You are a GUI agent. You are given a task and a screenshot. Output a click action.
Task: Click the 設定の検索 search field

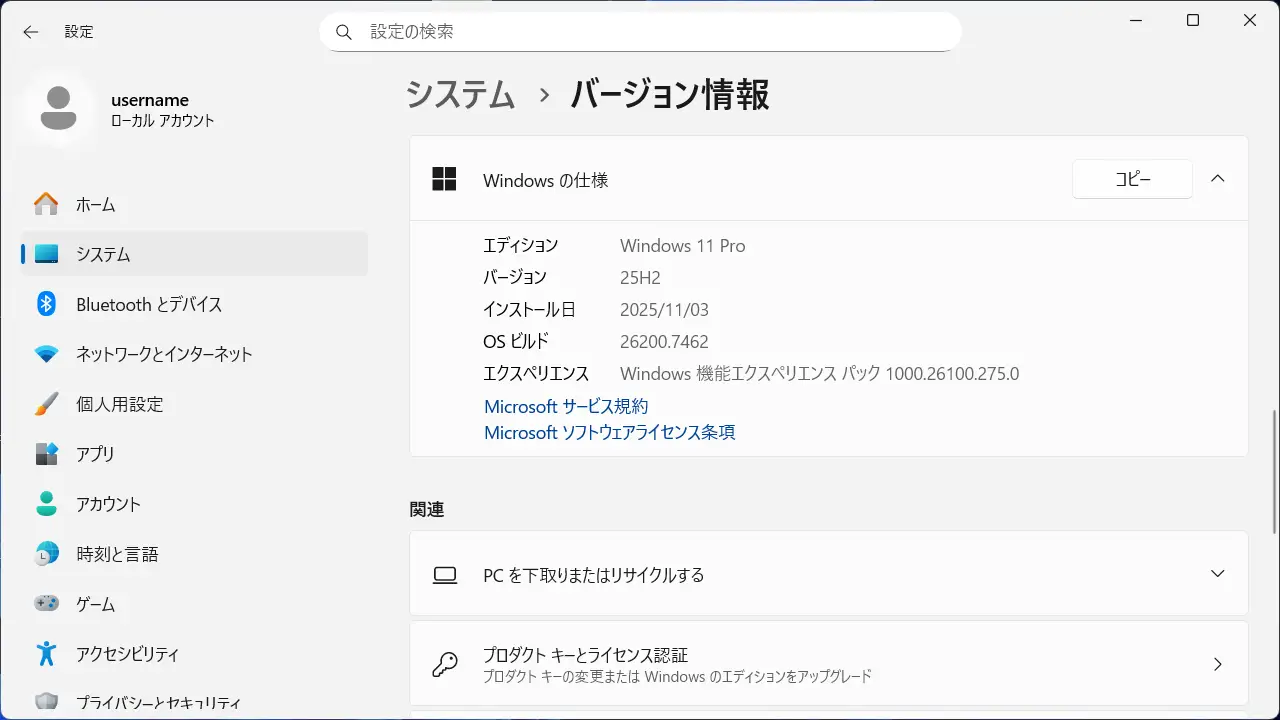640,32
